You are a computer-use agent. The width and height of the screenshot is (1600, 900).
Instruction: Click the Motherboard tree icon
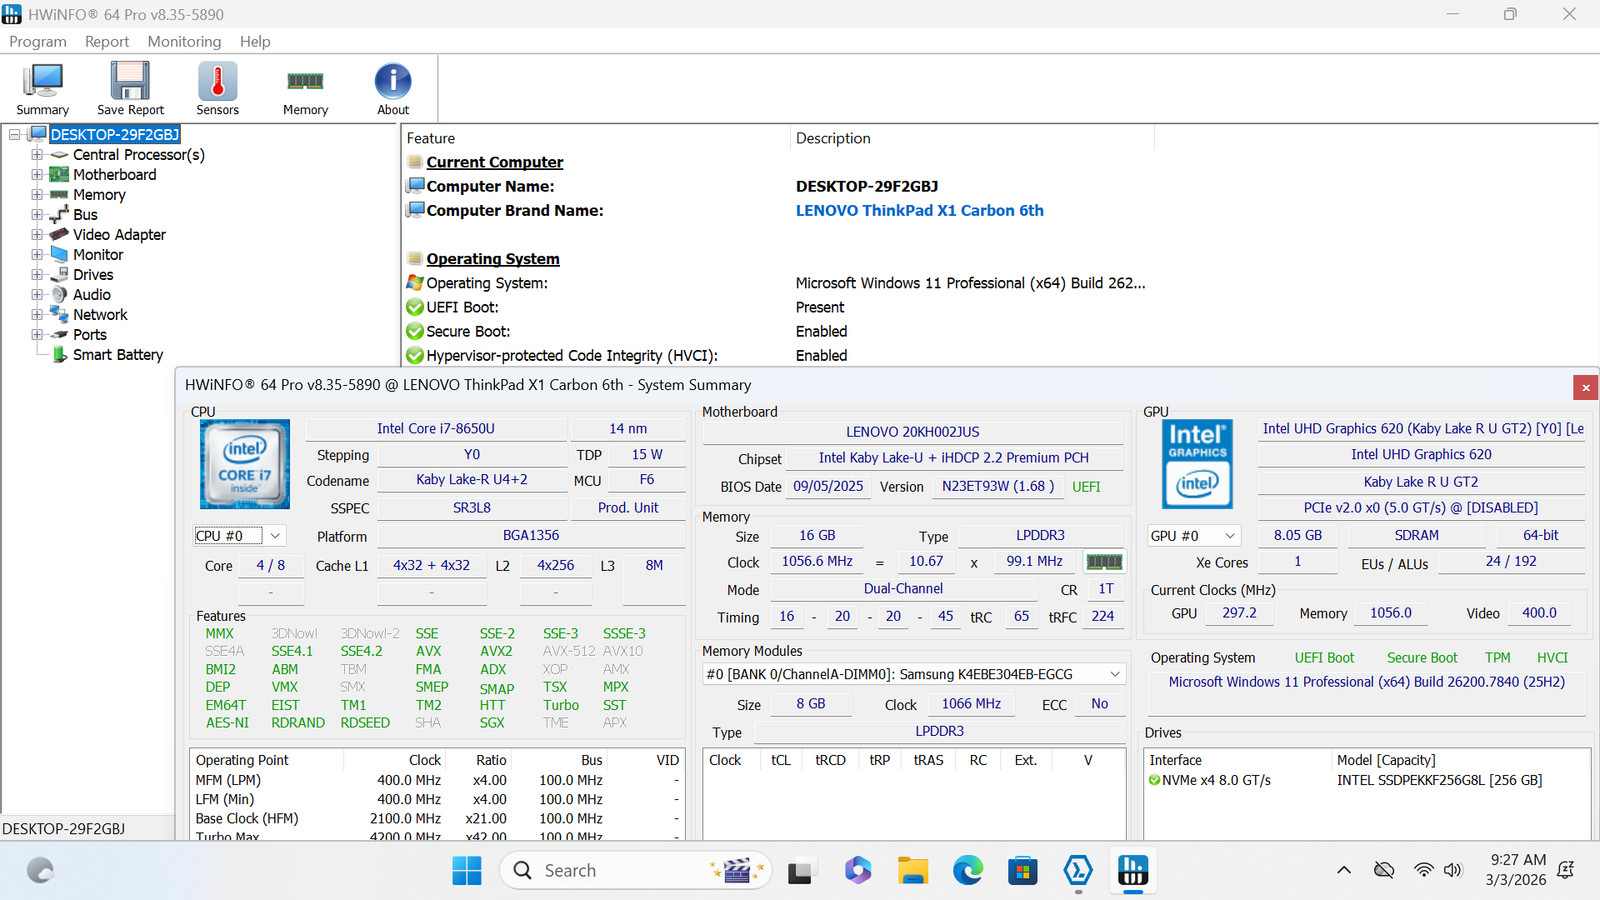pyautogui.click(x=59, y=174)
